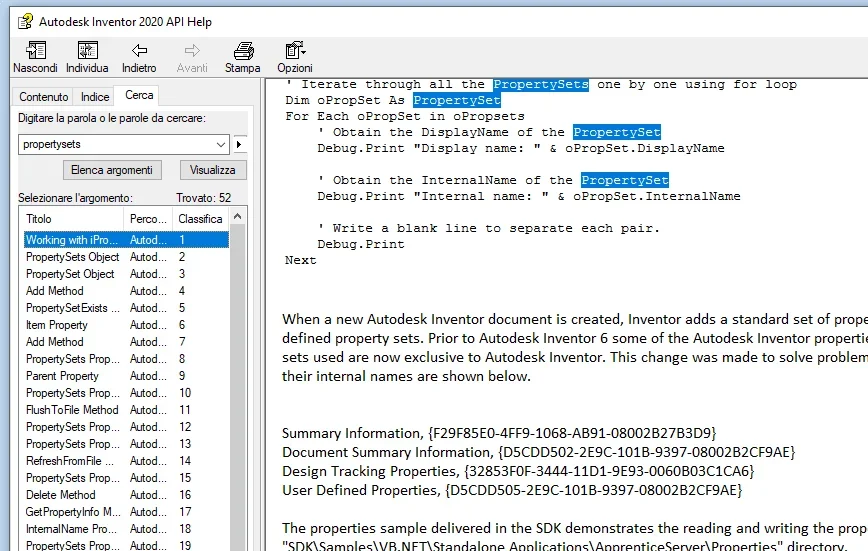
Task: Click the 'User Defined Properties' GUID line
Action: tap(512, 491)
